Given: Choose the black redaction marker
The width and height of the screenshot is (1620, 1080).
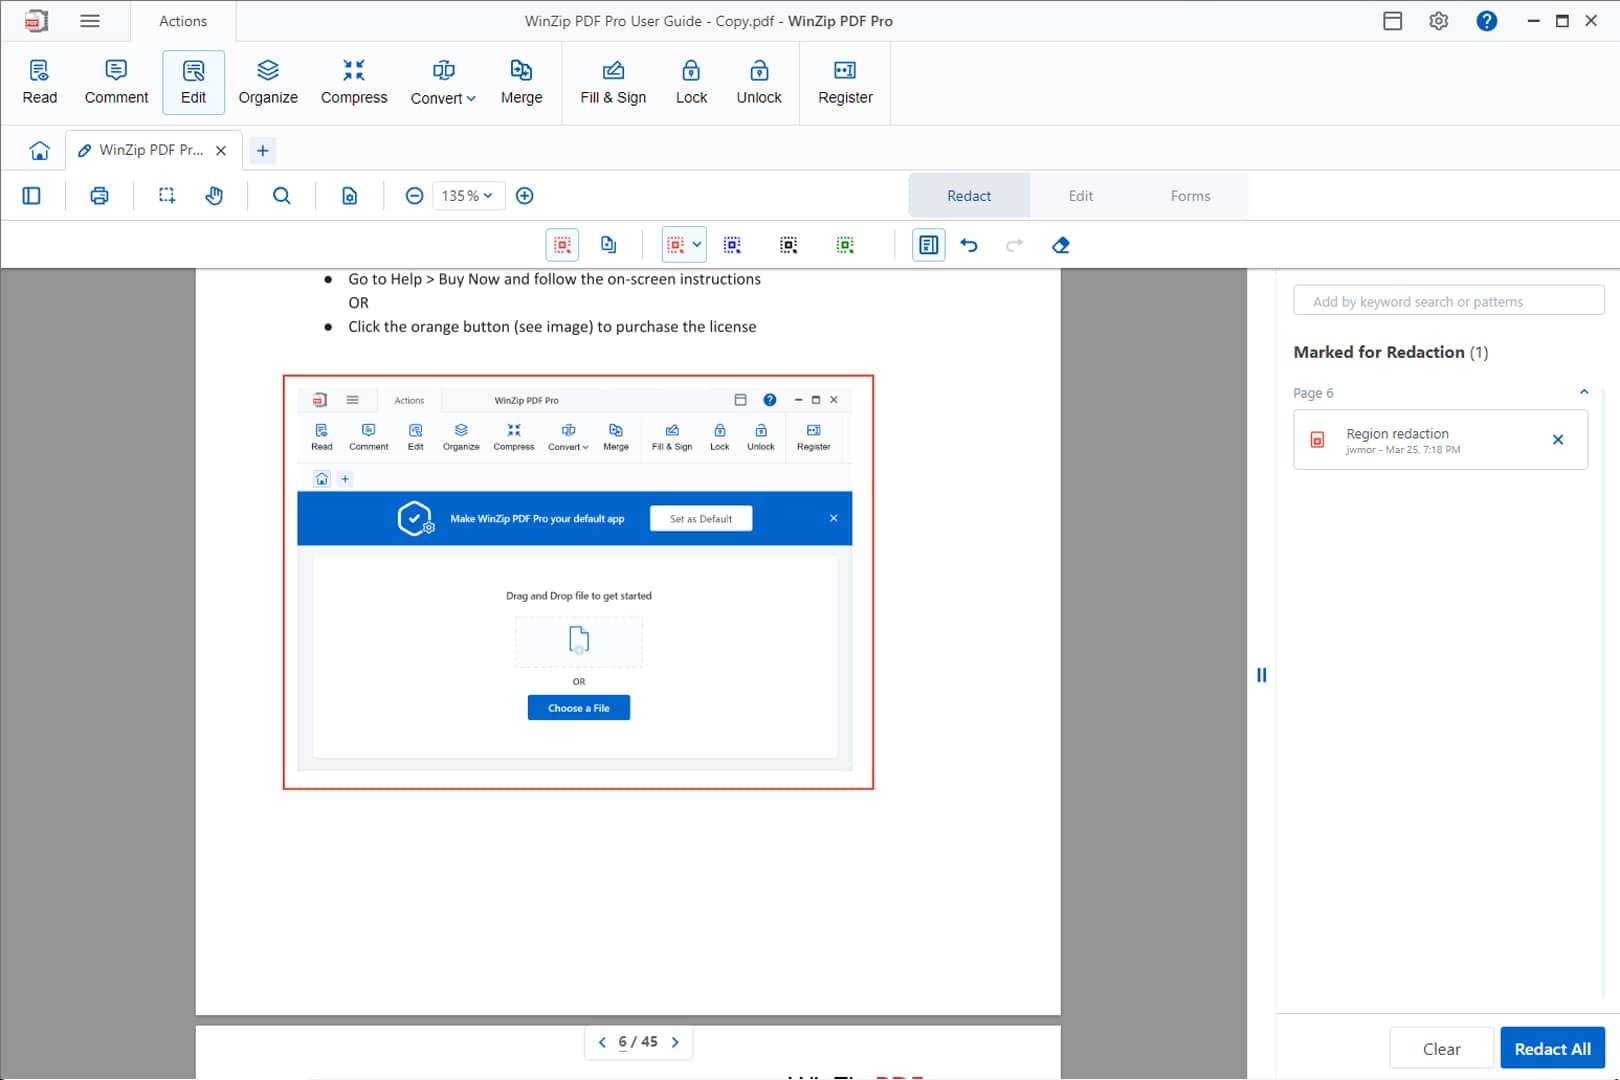Looking at the screenshot, I should click(788, 245).
